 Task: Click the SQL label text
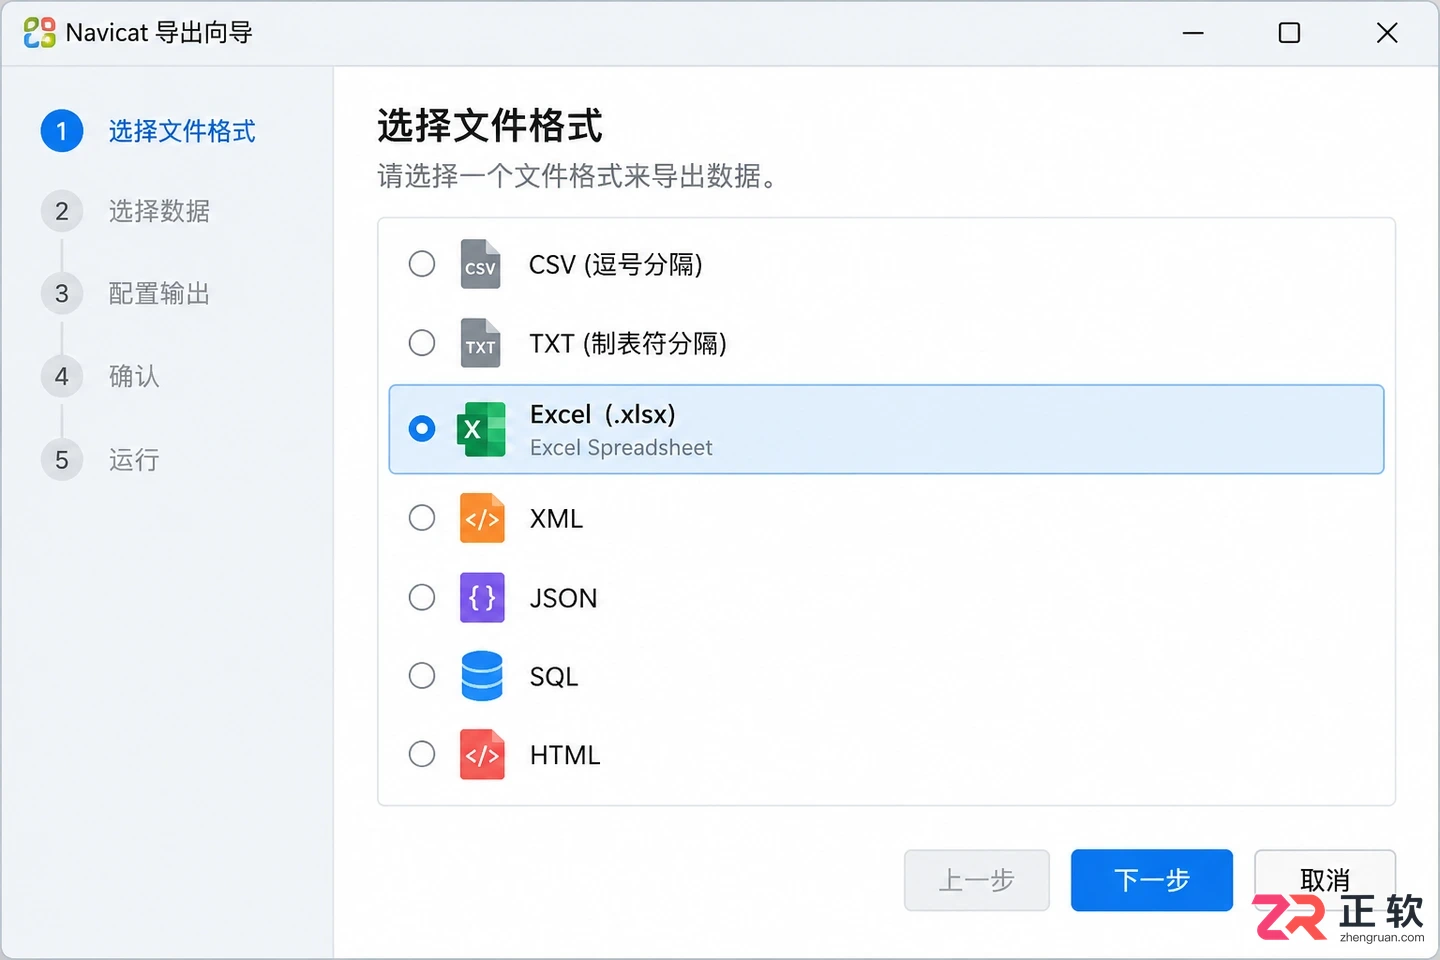click(554, 677)
